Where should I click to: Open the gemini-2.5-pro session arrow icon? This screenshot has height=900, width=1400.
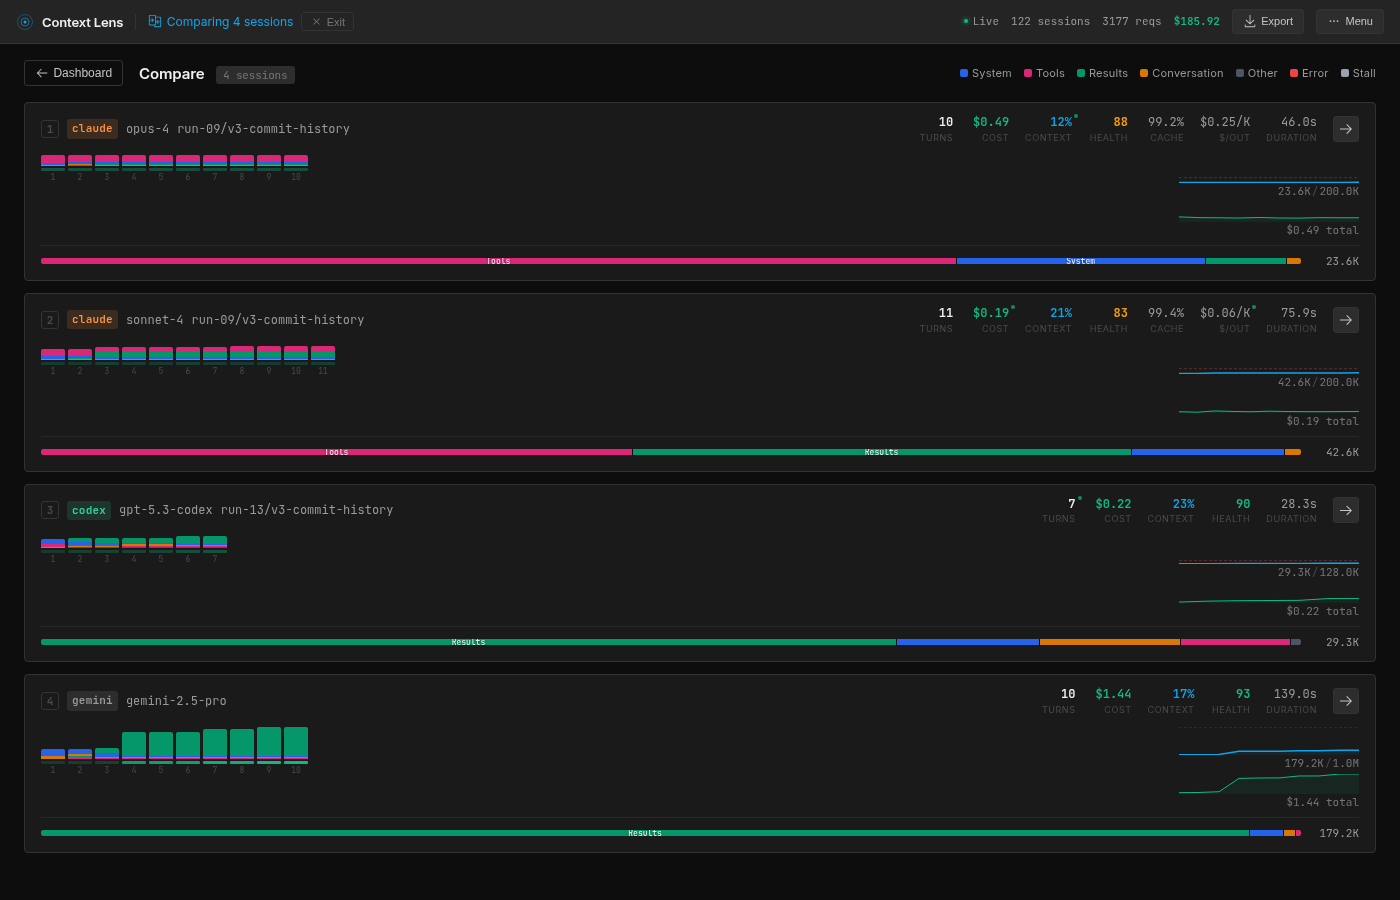point(1345,701)
